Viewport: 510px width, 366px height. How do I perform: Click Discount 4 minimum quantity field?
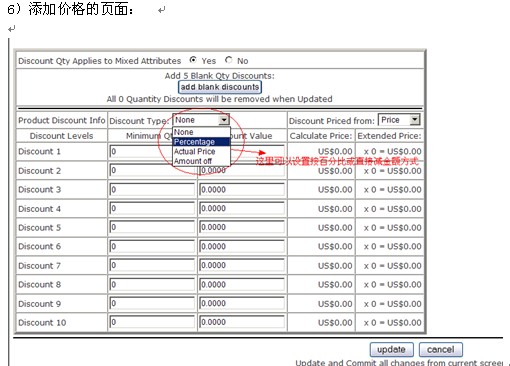point(152,208)
